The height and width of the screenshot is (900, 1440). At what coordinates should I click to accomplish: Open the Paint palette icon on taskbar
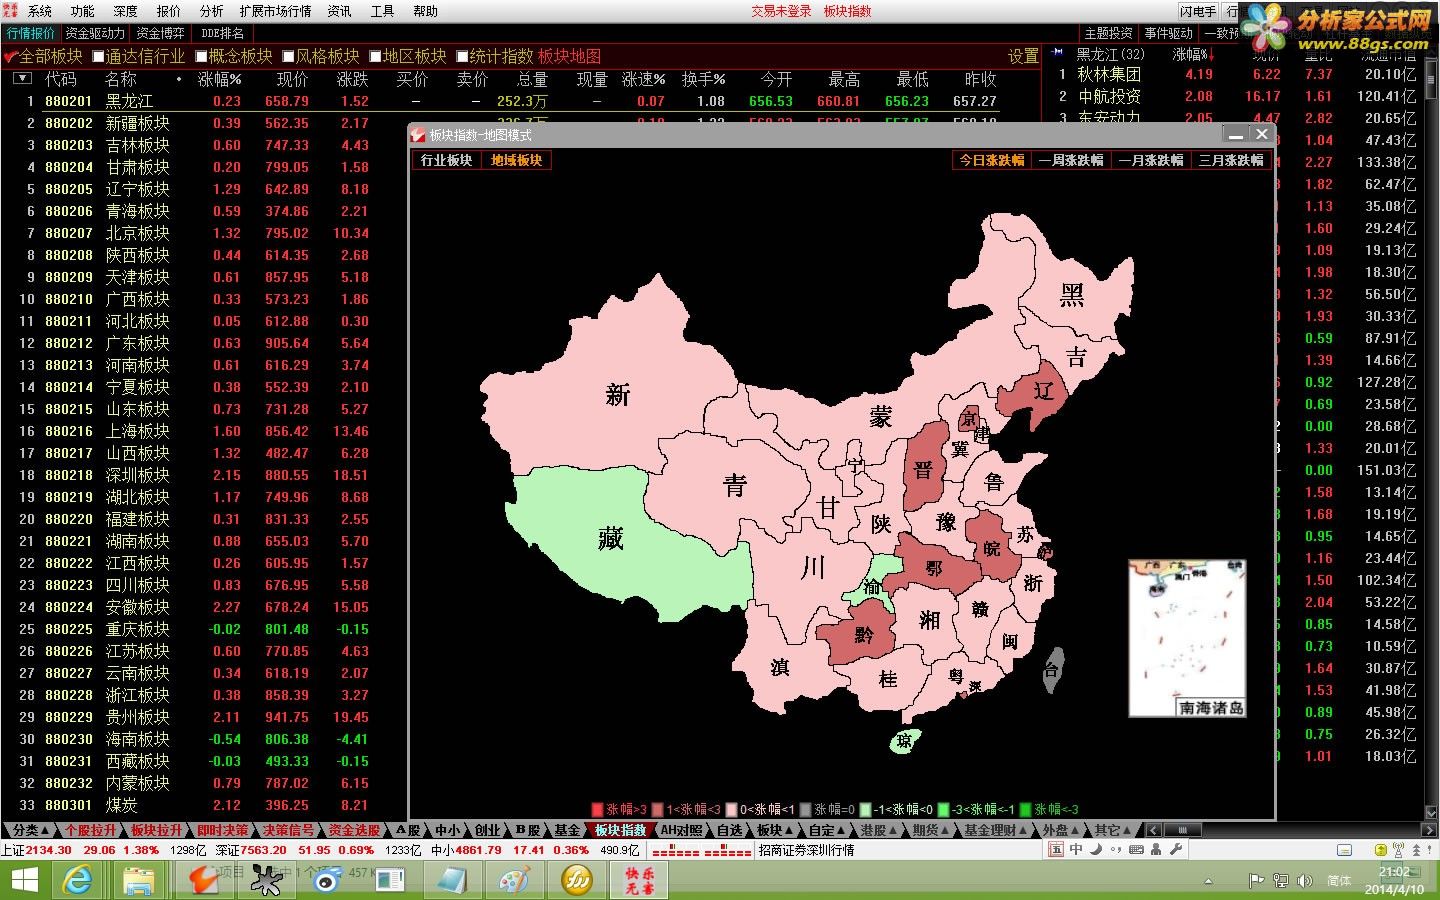pos(515,880)
